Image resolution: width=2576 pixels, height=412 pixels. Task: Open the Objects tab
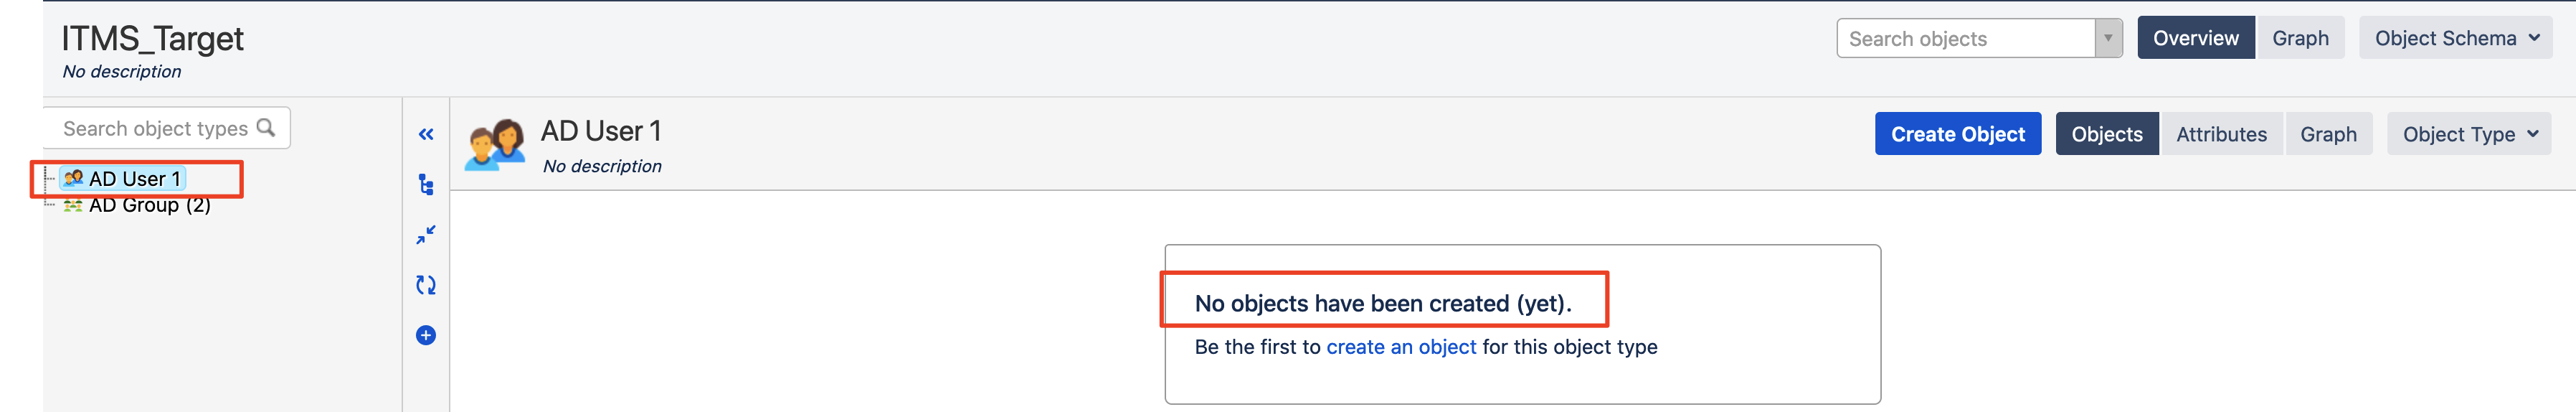(x=2107, y=134)
